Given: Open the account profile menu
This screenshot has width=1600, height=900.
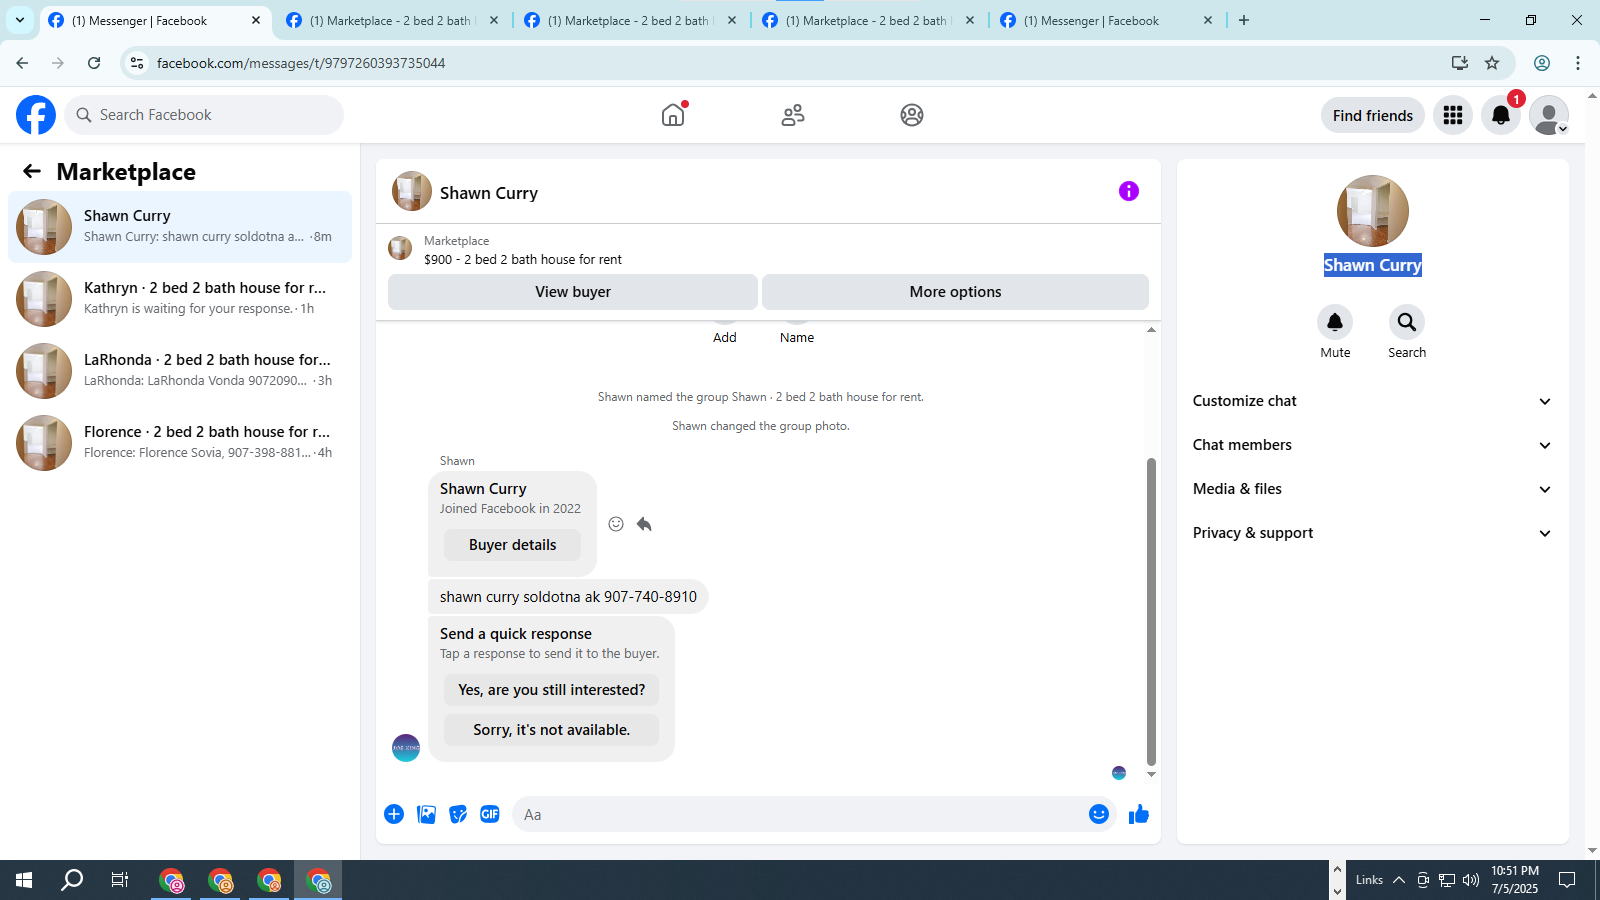Looking at the screenshot, I should pos(1549,115).
